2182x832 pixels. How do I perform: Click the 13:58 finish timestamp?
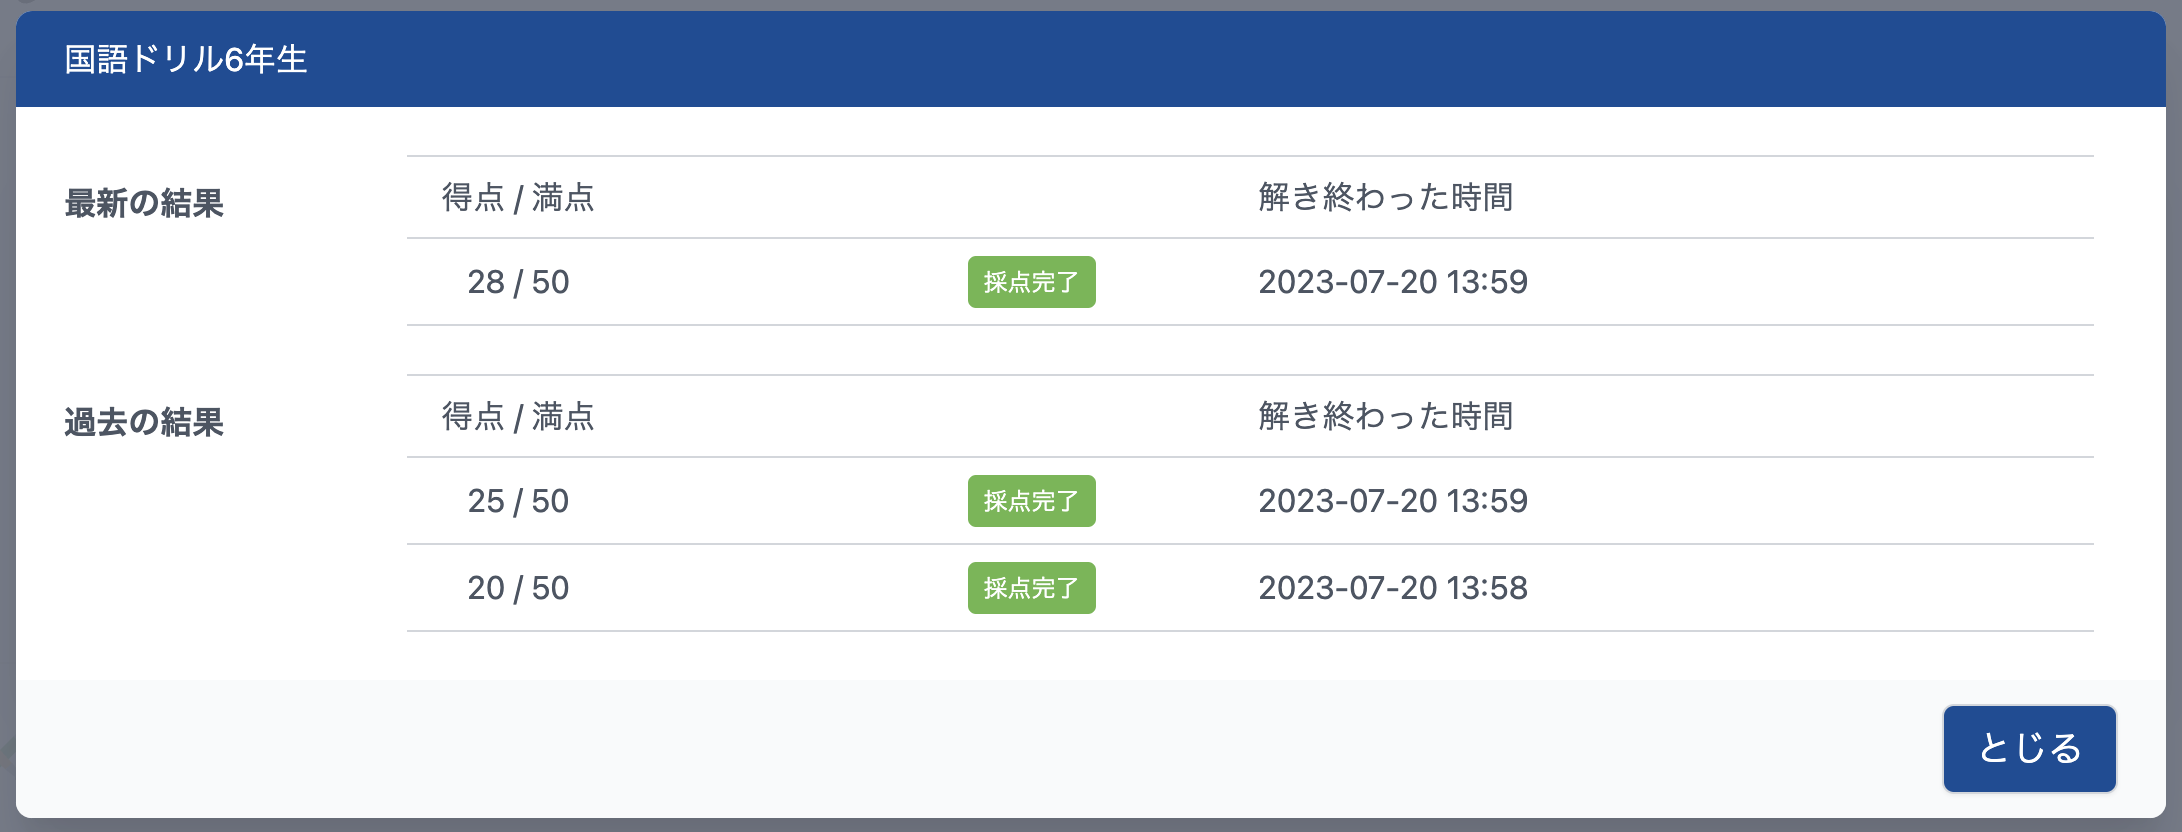click(x=1392, y=588)
